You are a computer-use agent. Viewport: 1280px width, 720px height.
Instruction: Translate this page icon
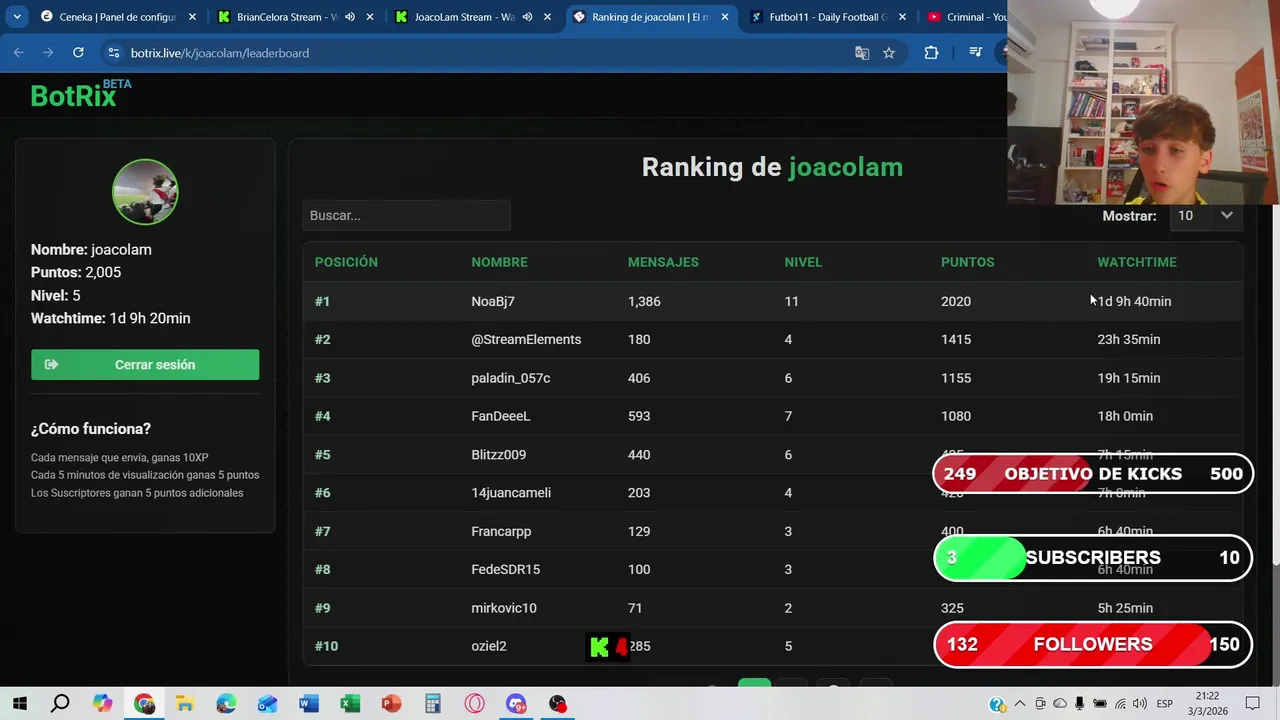click(862, 53)
